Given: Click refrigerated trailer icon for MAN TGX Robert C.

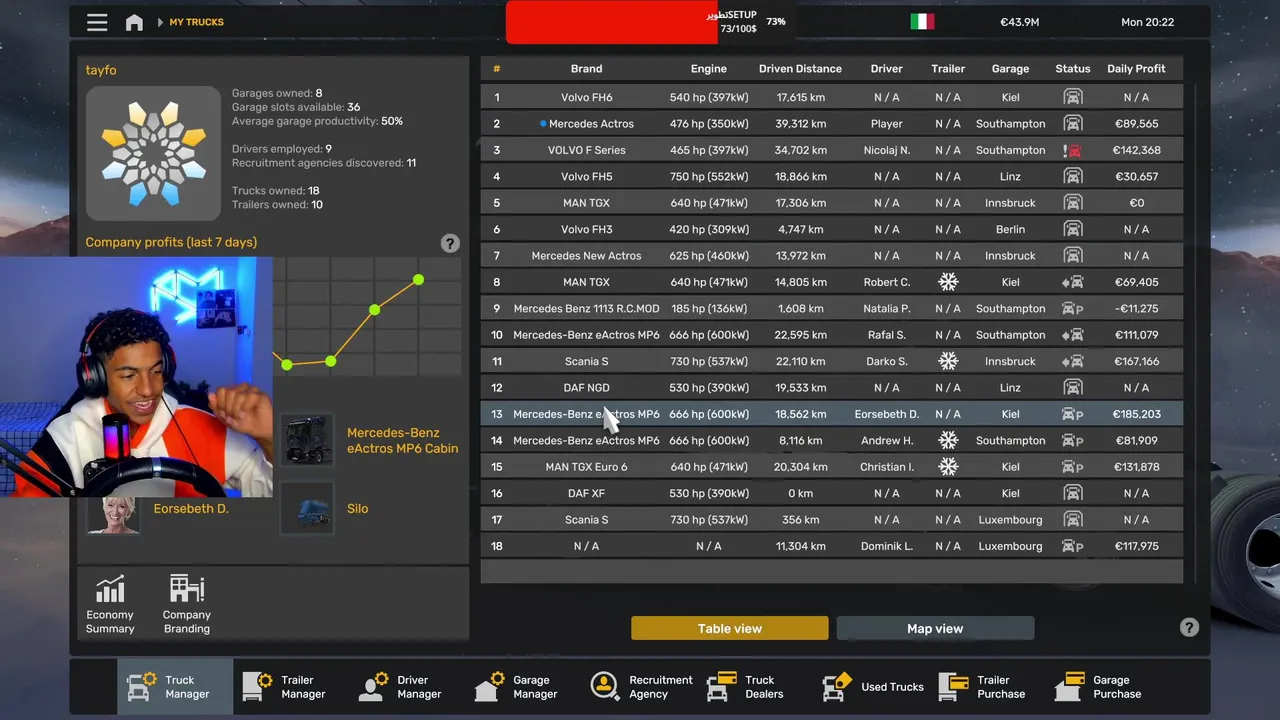Looking at the screenshot, I should tap(948, 282).
